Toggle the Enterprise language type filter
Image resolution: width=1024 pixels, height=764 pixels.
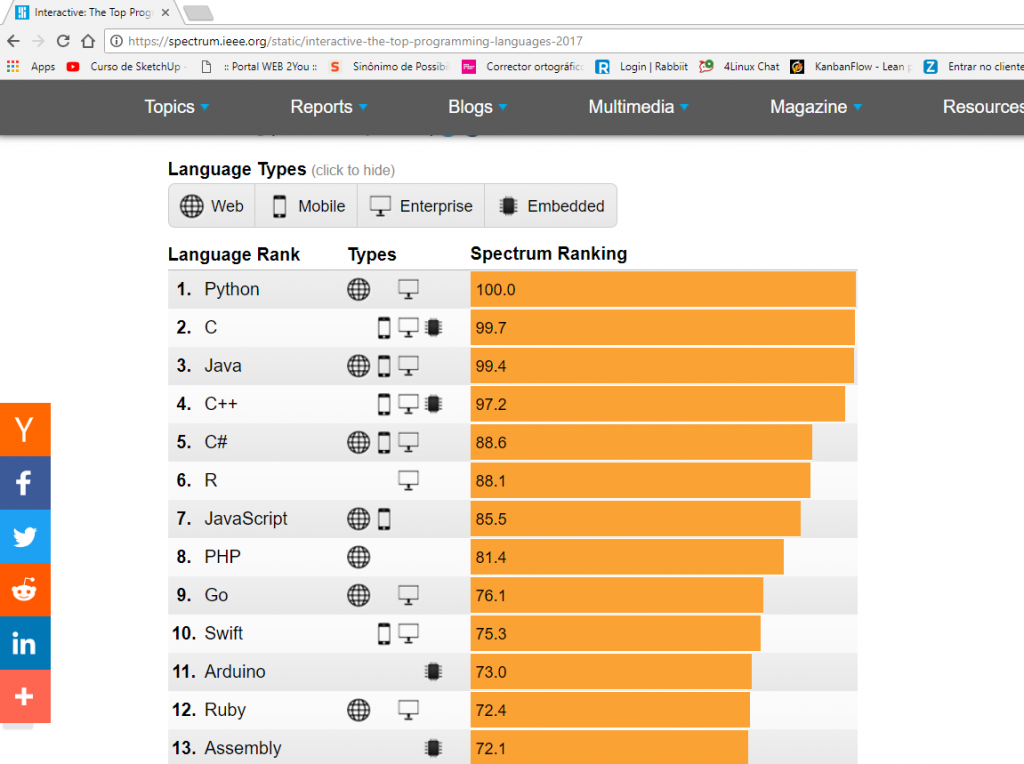[421, 206]
